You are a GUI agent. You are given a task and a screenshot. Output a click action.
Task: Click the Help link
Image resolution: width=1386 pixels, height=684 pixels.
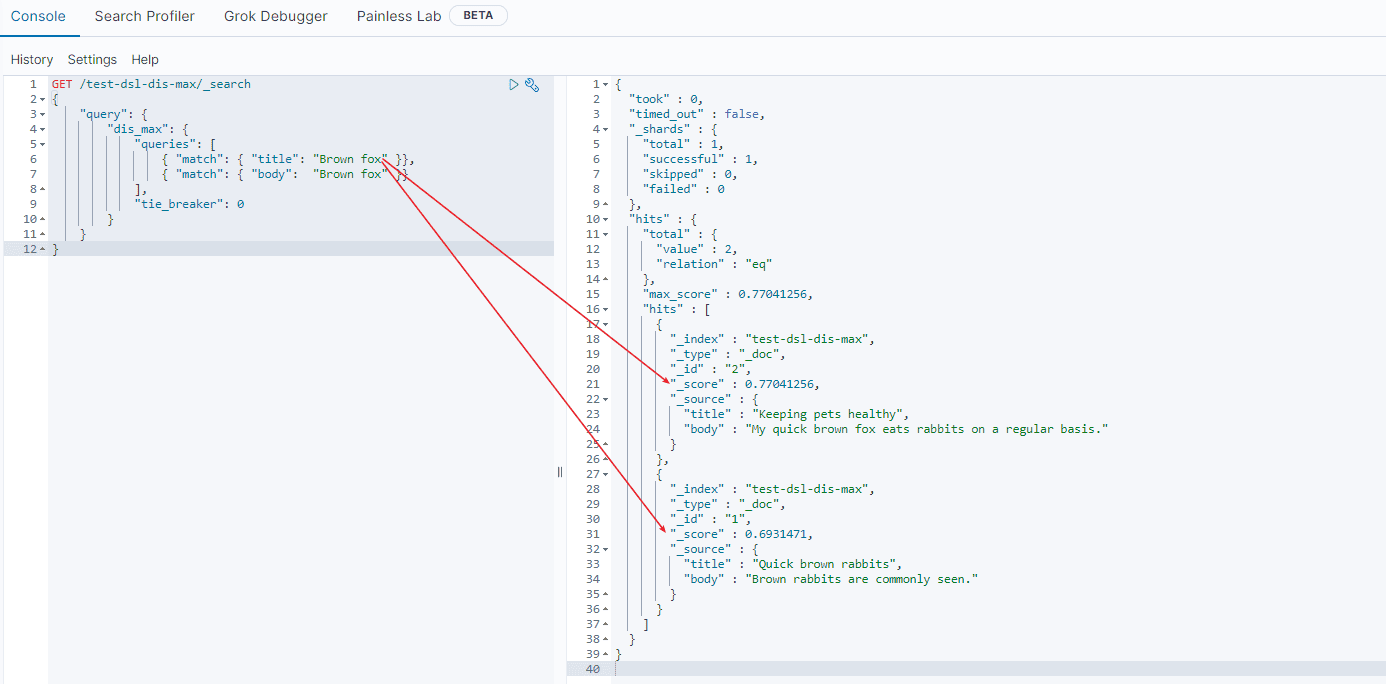click(145, 60)
